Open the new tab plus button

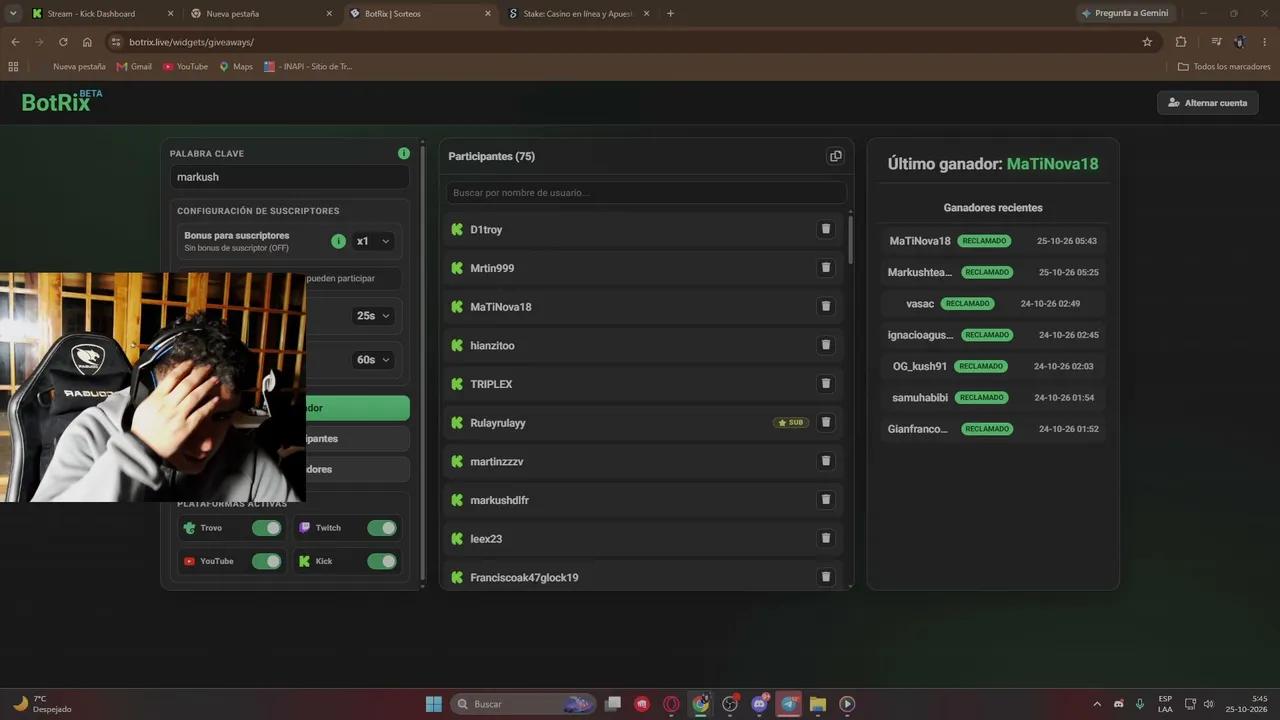click(670, 13)
